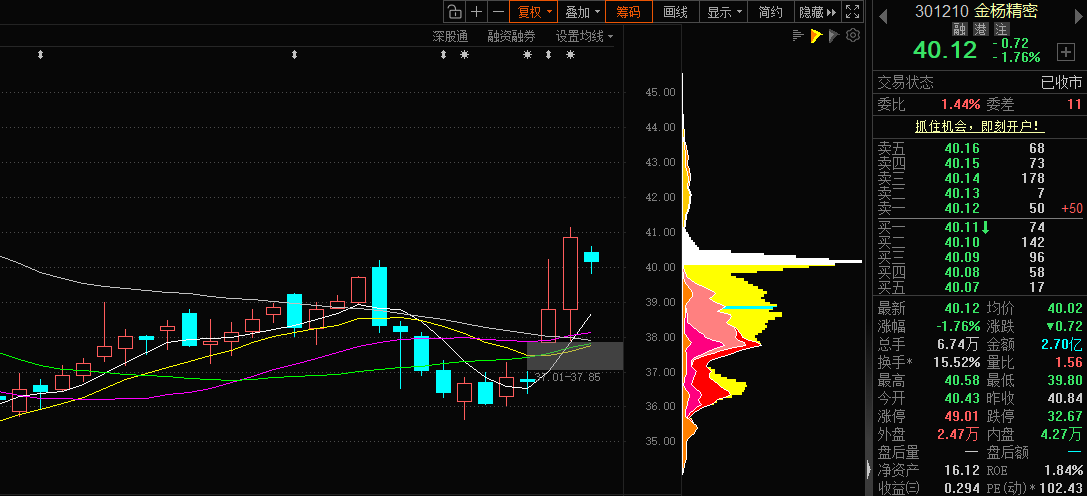Click the chip distribution list-lines icon
The width and height of the screenshot is (1087, 496).
798,35
